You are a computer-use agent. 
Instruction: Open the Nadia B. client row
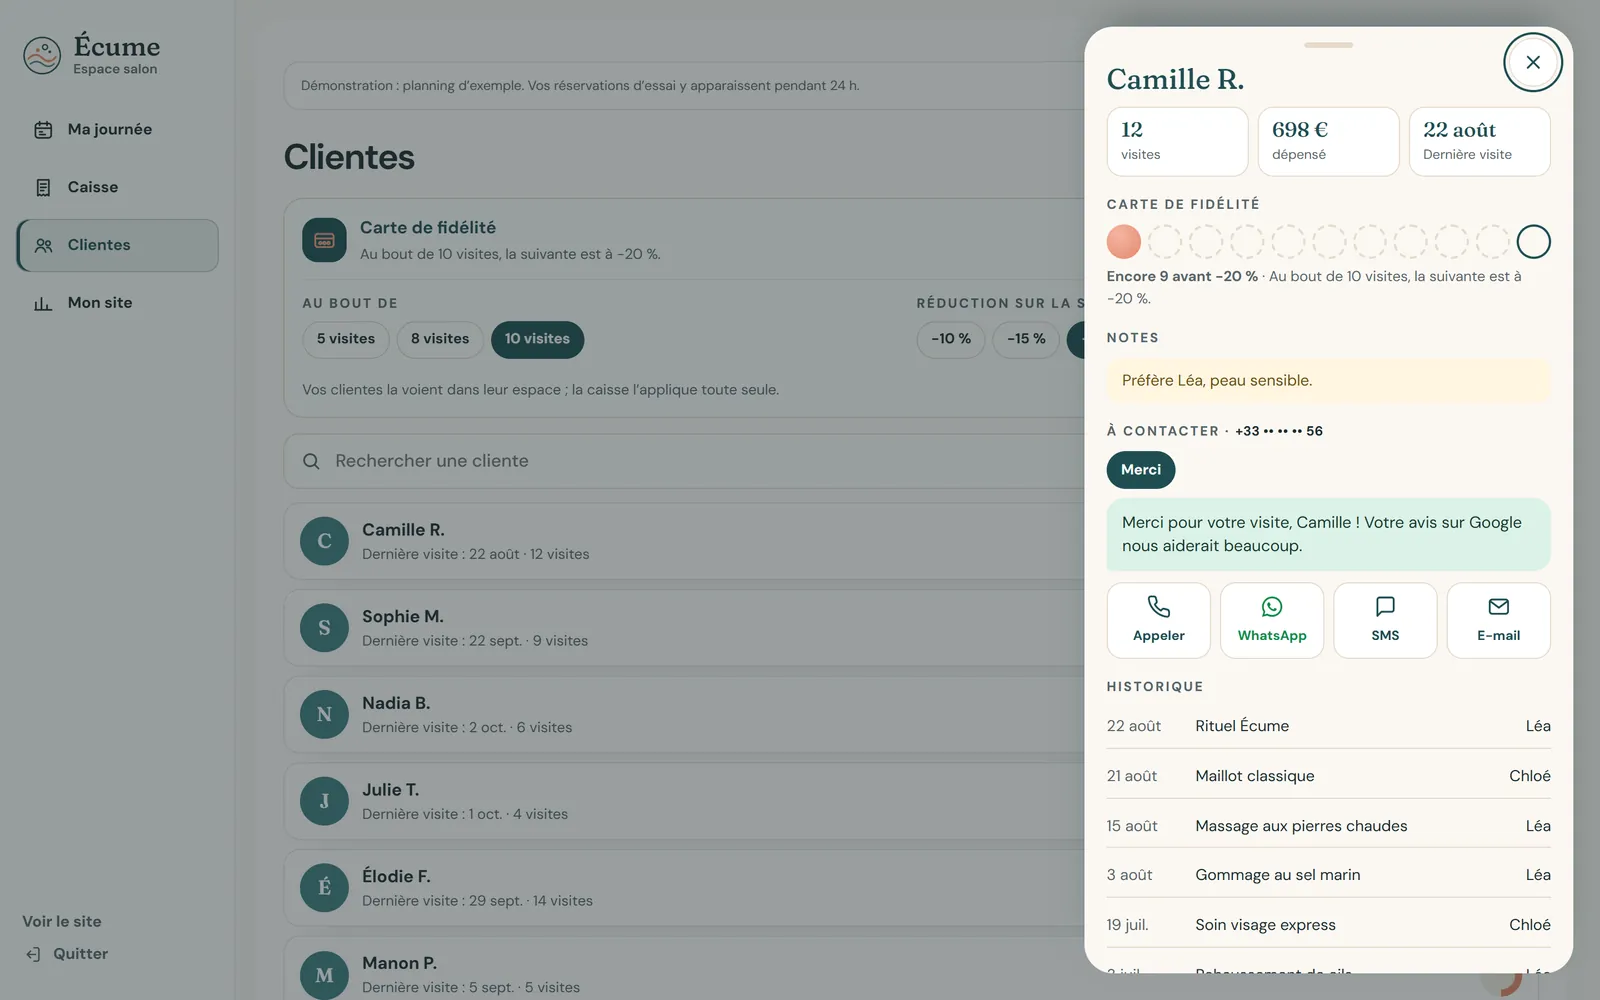coord(684,715)
